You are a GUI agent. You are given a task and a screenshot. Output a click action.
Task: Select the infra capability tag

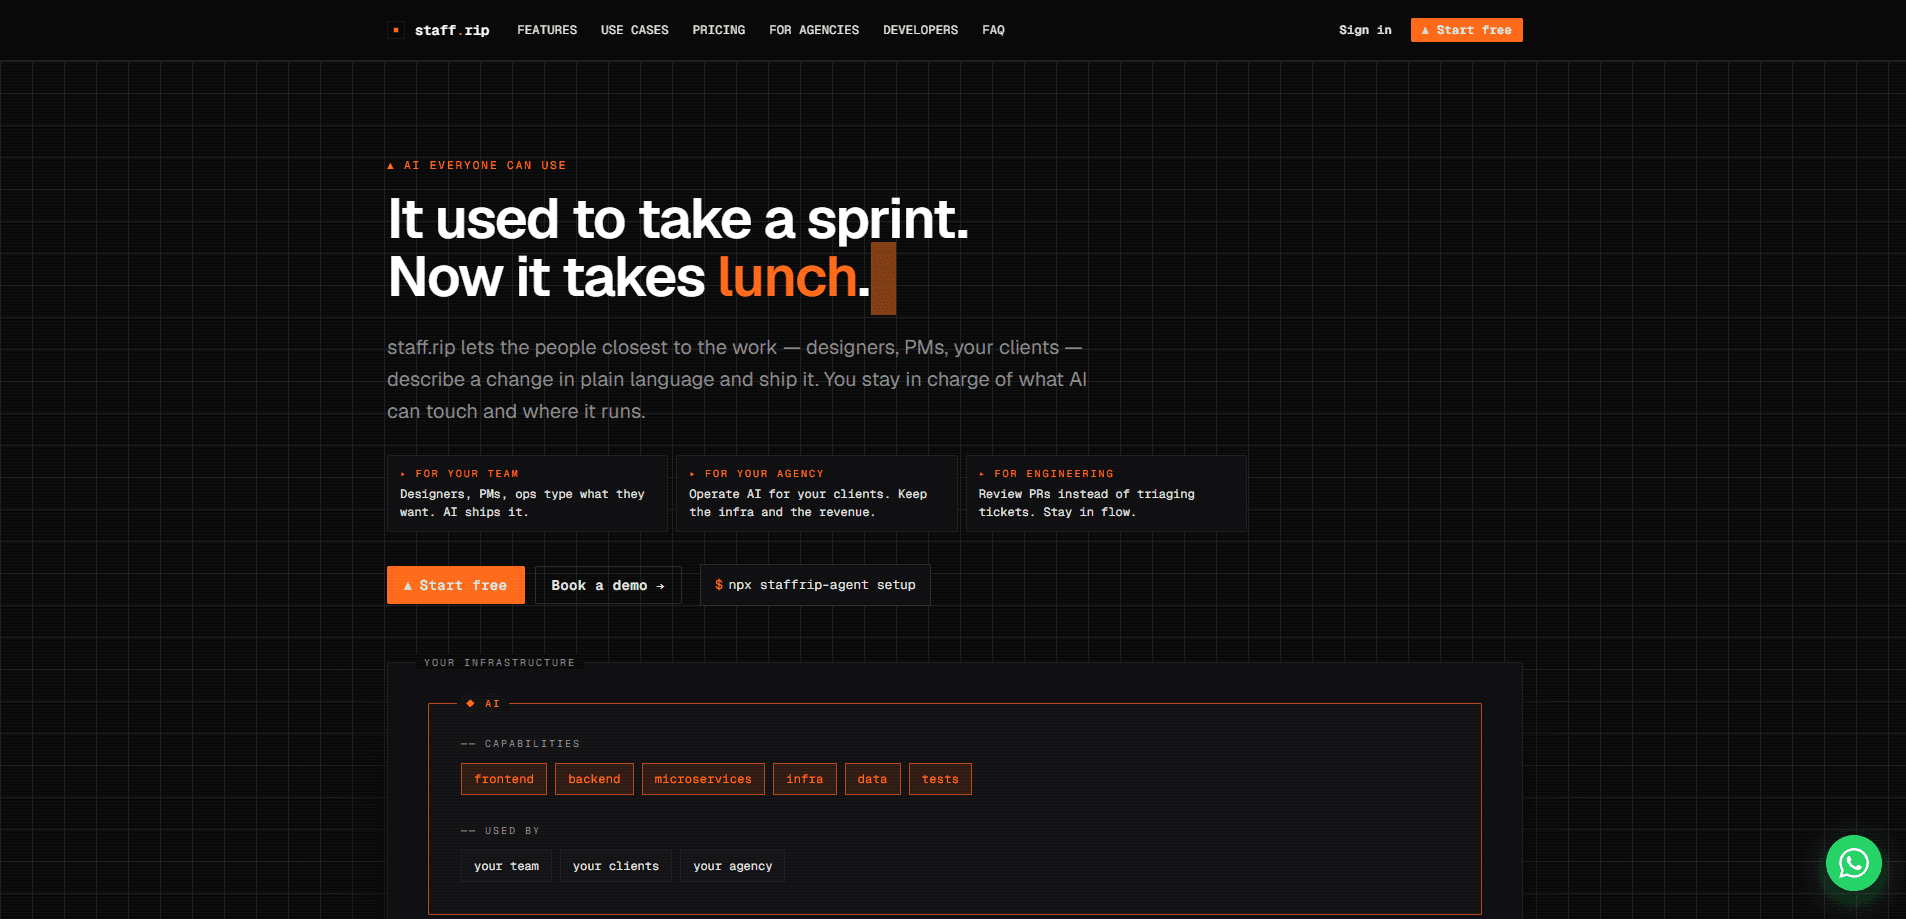[805, 779]
